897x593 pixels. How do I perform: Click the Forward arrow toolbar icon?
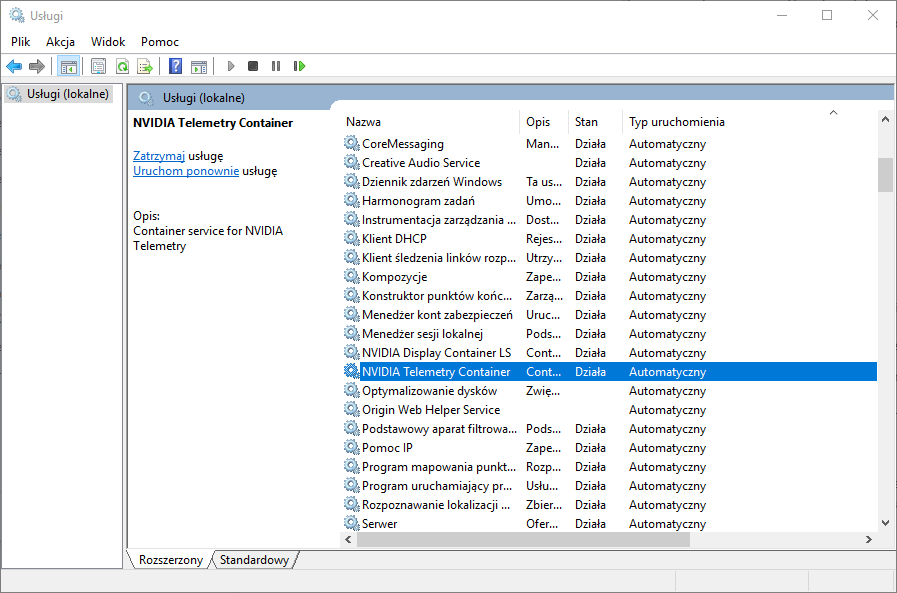(x=37, y=66)
